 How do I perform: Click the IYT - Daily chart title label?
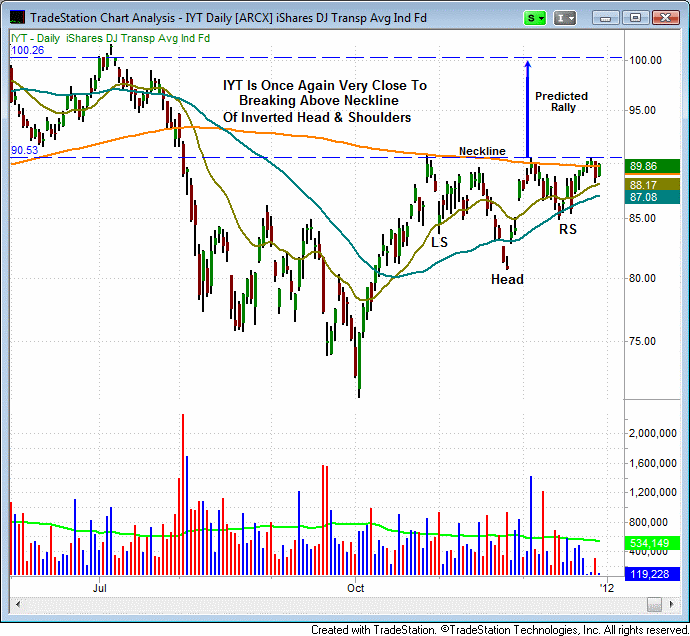110,38
